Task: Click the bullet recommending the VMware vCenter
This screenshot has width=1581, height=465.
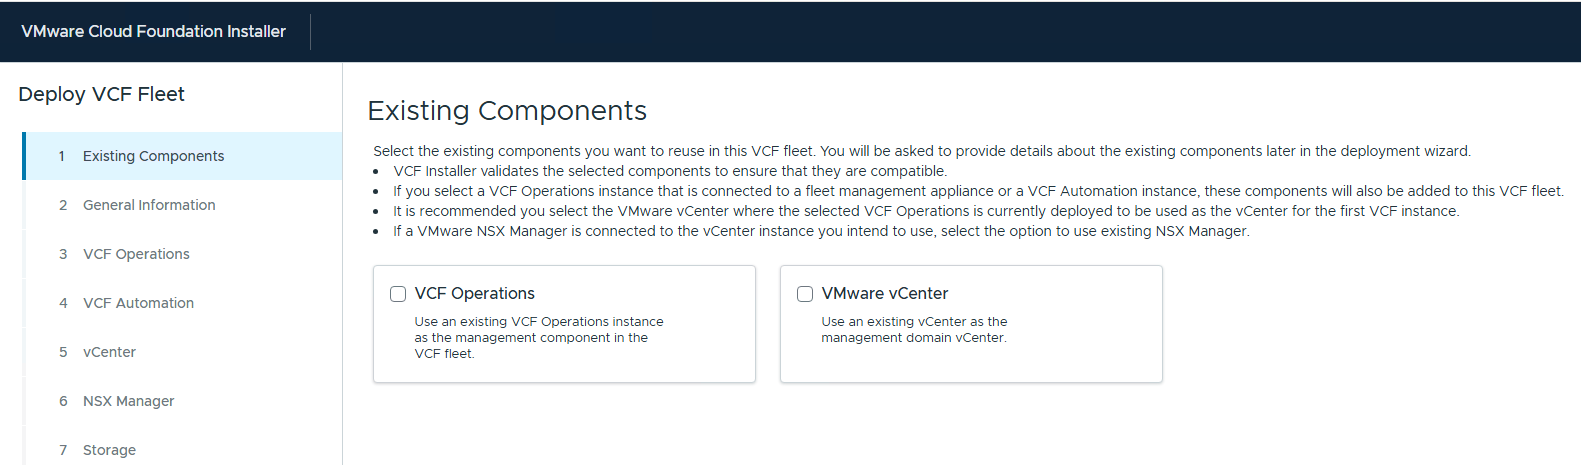Action: click(x=926, y=211)
